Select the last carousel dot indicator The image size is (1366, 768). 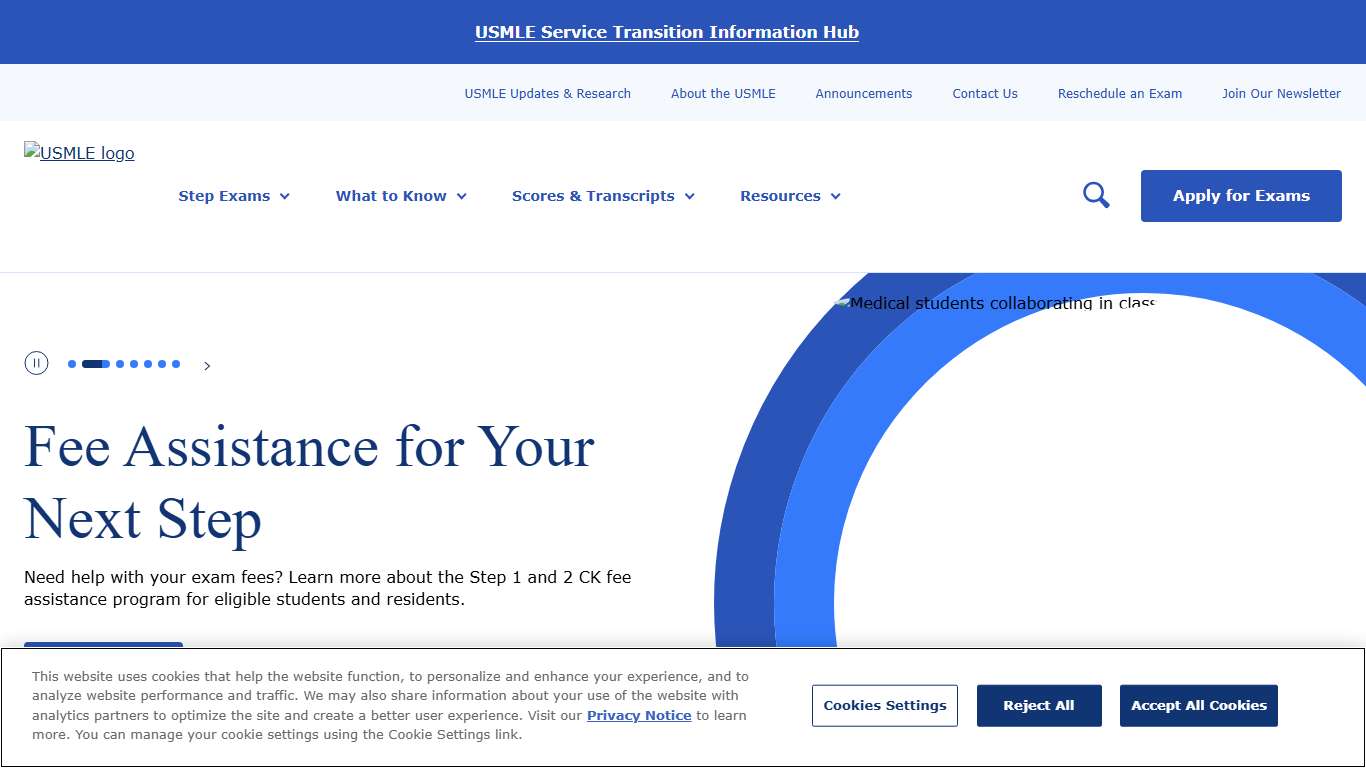[x=176, y=364]
